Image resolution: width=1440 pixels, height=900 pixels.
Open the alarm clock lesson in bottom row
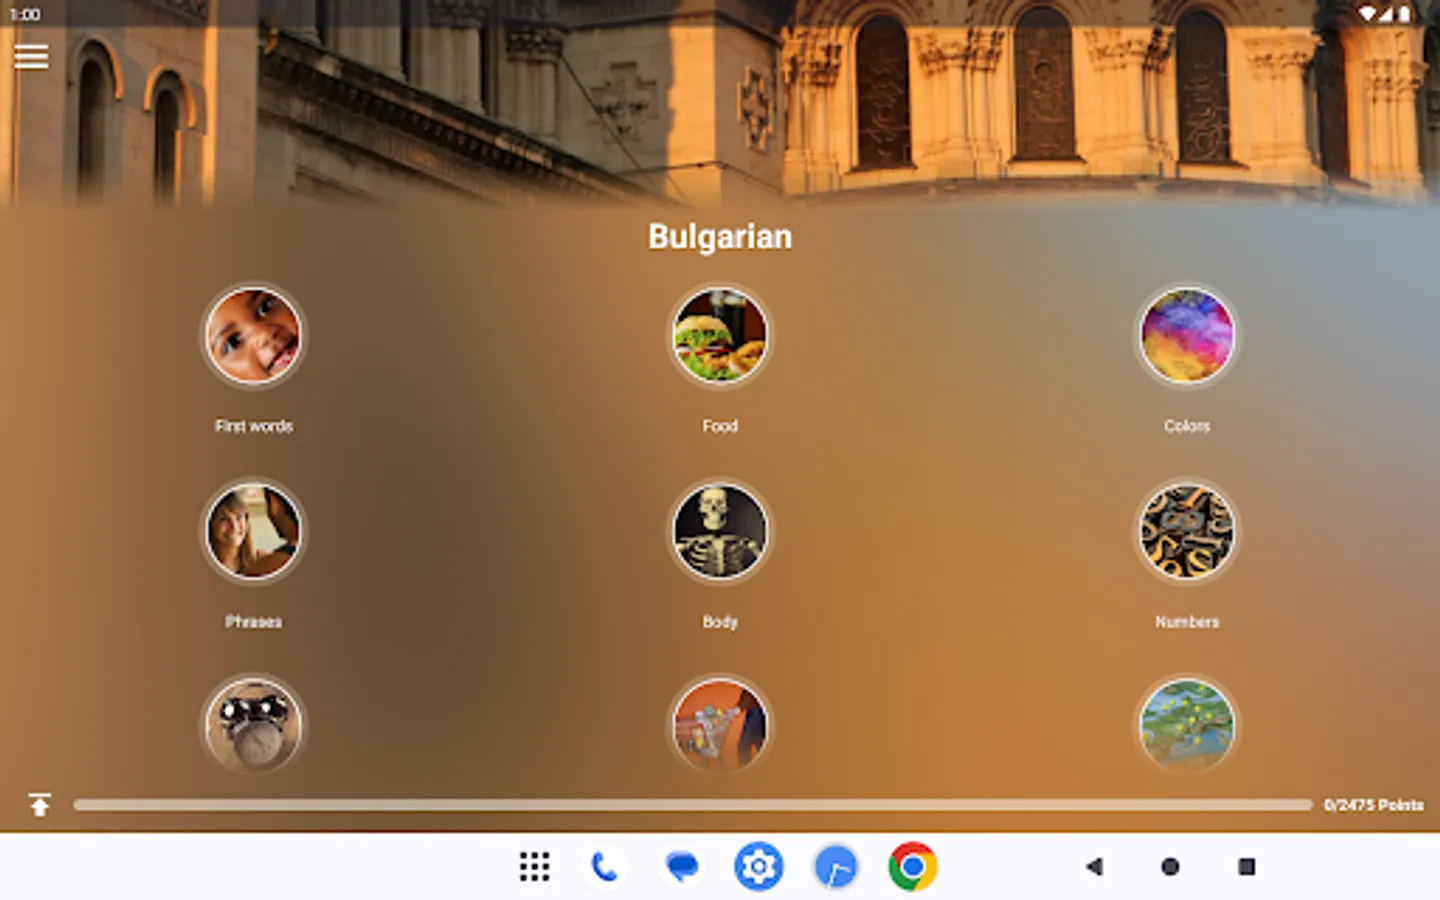coord(253,727)
